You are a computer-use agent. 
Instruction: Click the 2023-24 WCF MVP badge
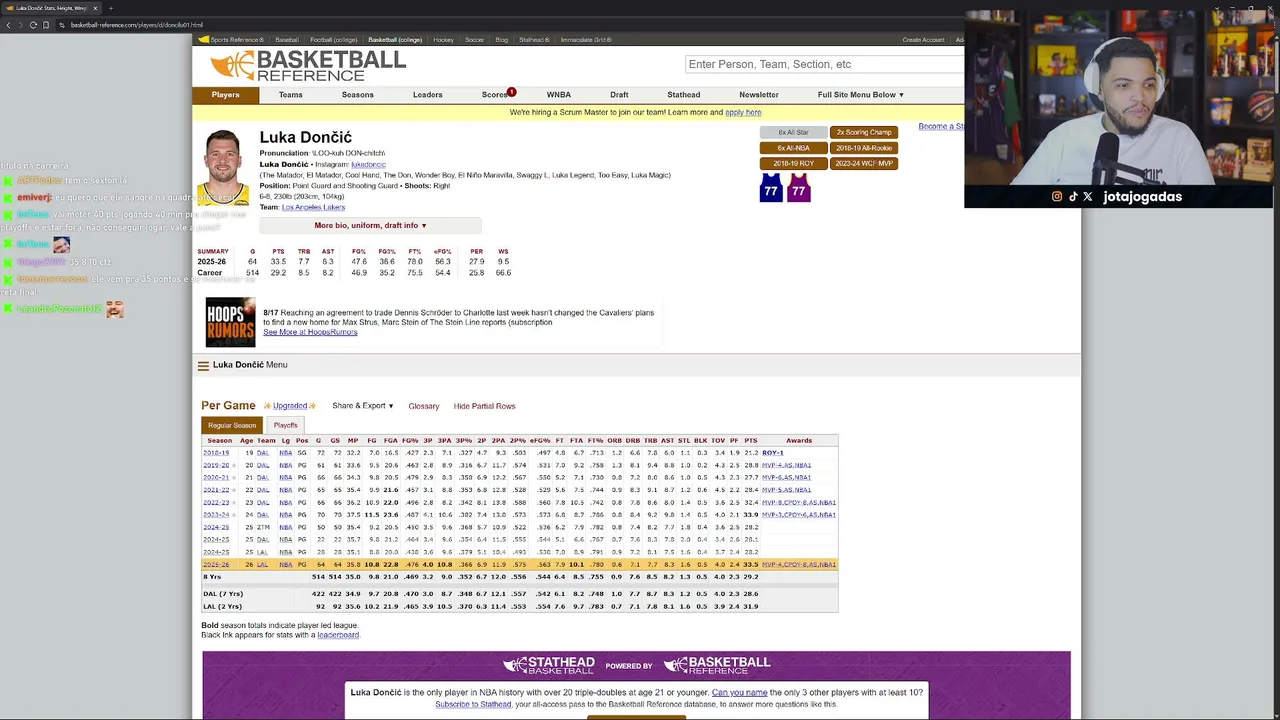click(864, 163)
